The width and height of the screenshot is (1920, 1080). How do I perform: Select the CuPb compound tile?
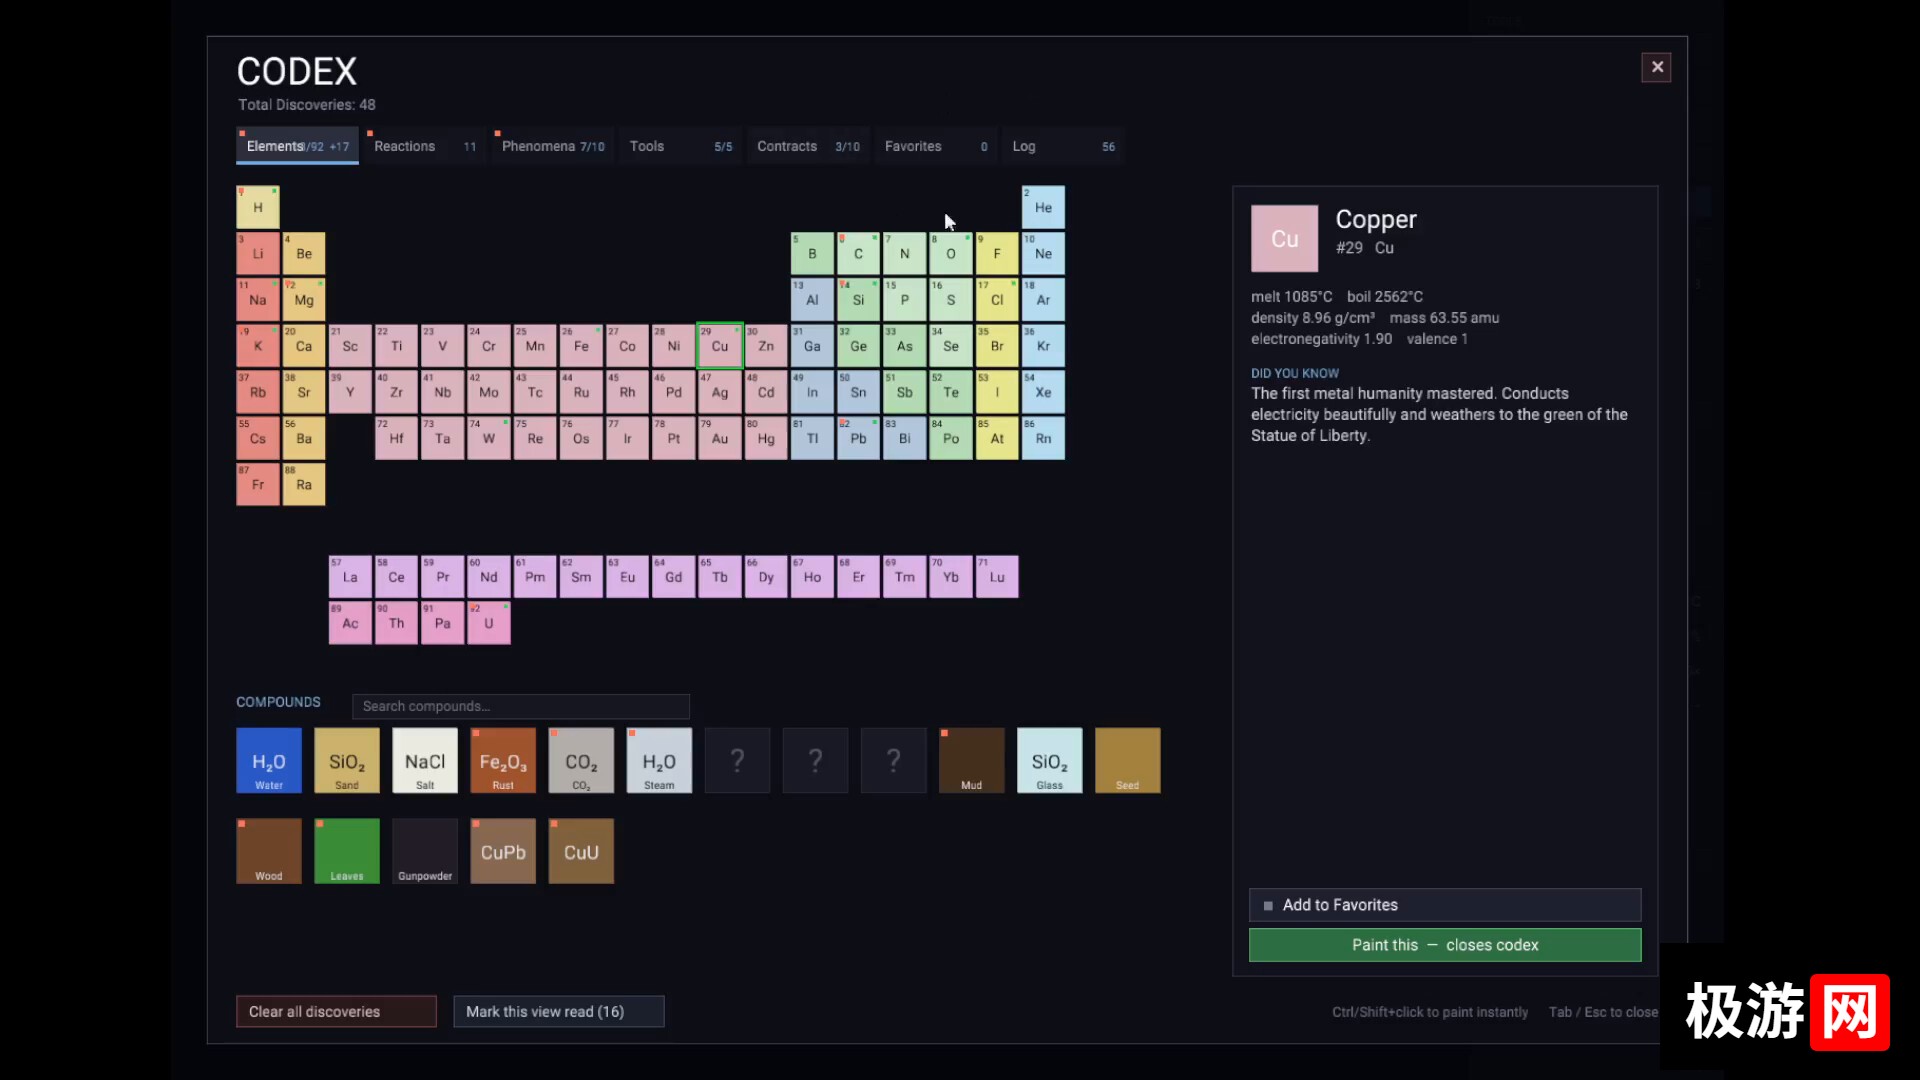click(503, 851)
